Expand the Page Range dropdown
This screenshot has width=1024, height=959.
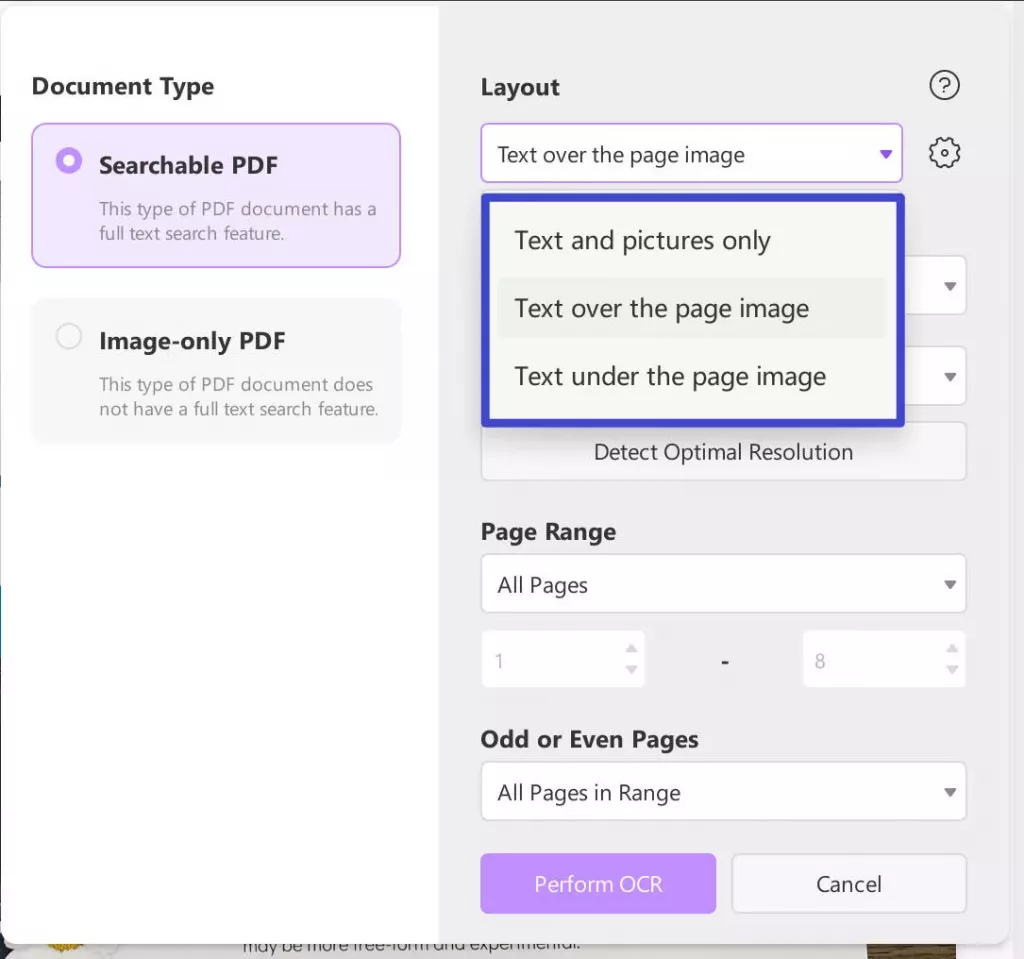(x=723, y=584)
